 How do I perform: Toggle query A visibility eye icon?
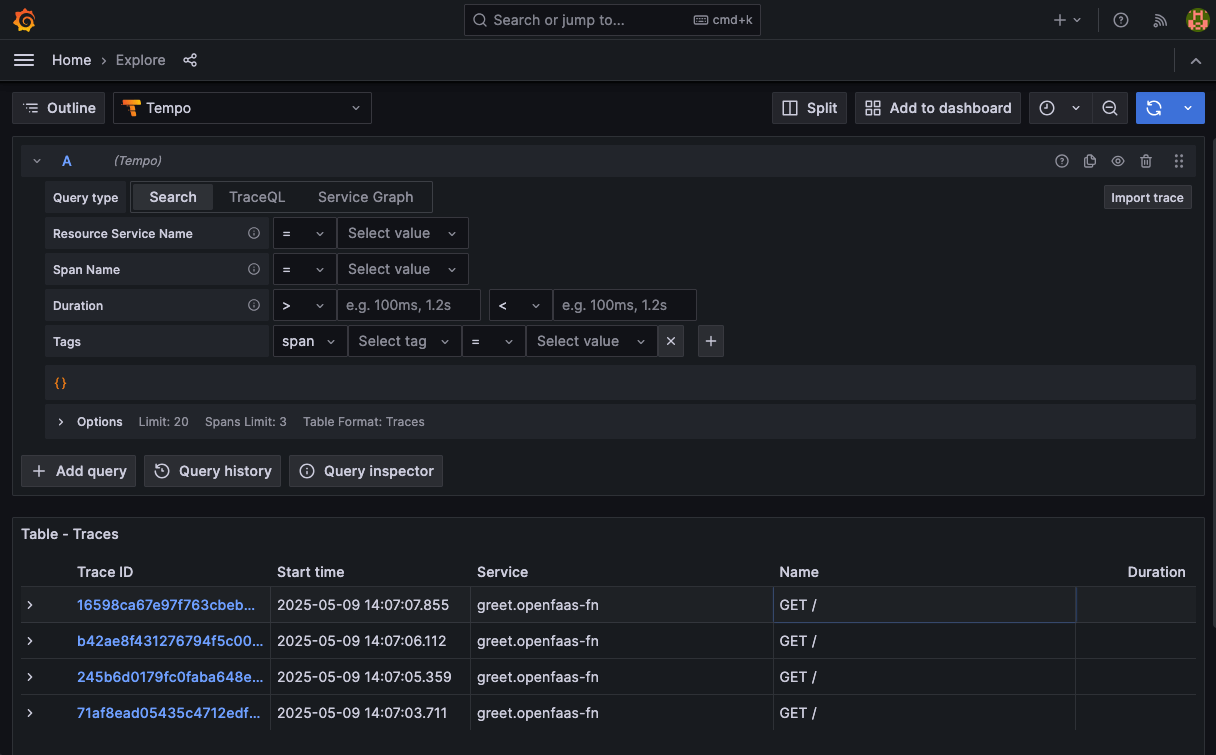tap(1118, 161)
